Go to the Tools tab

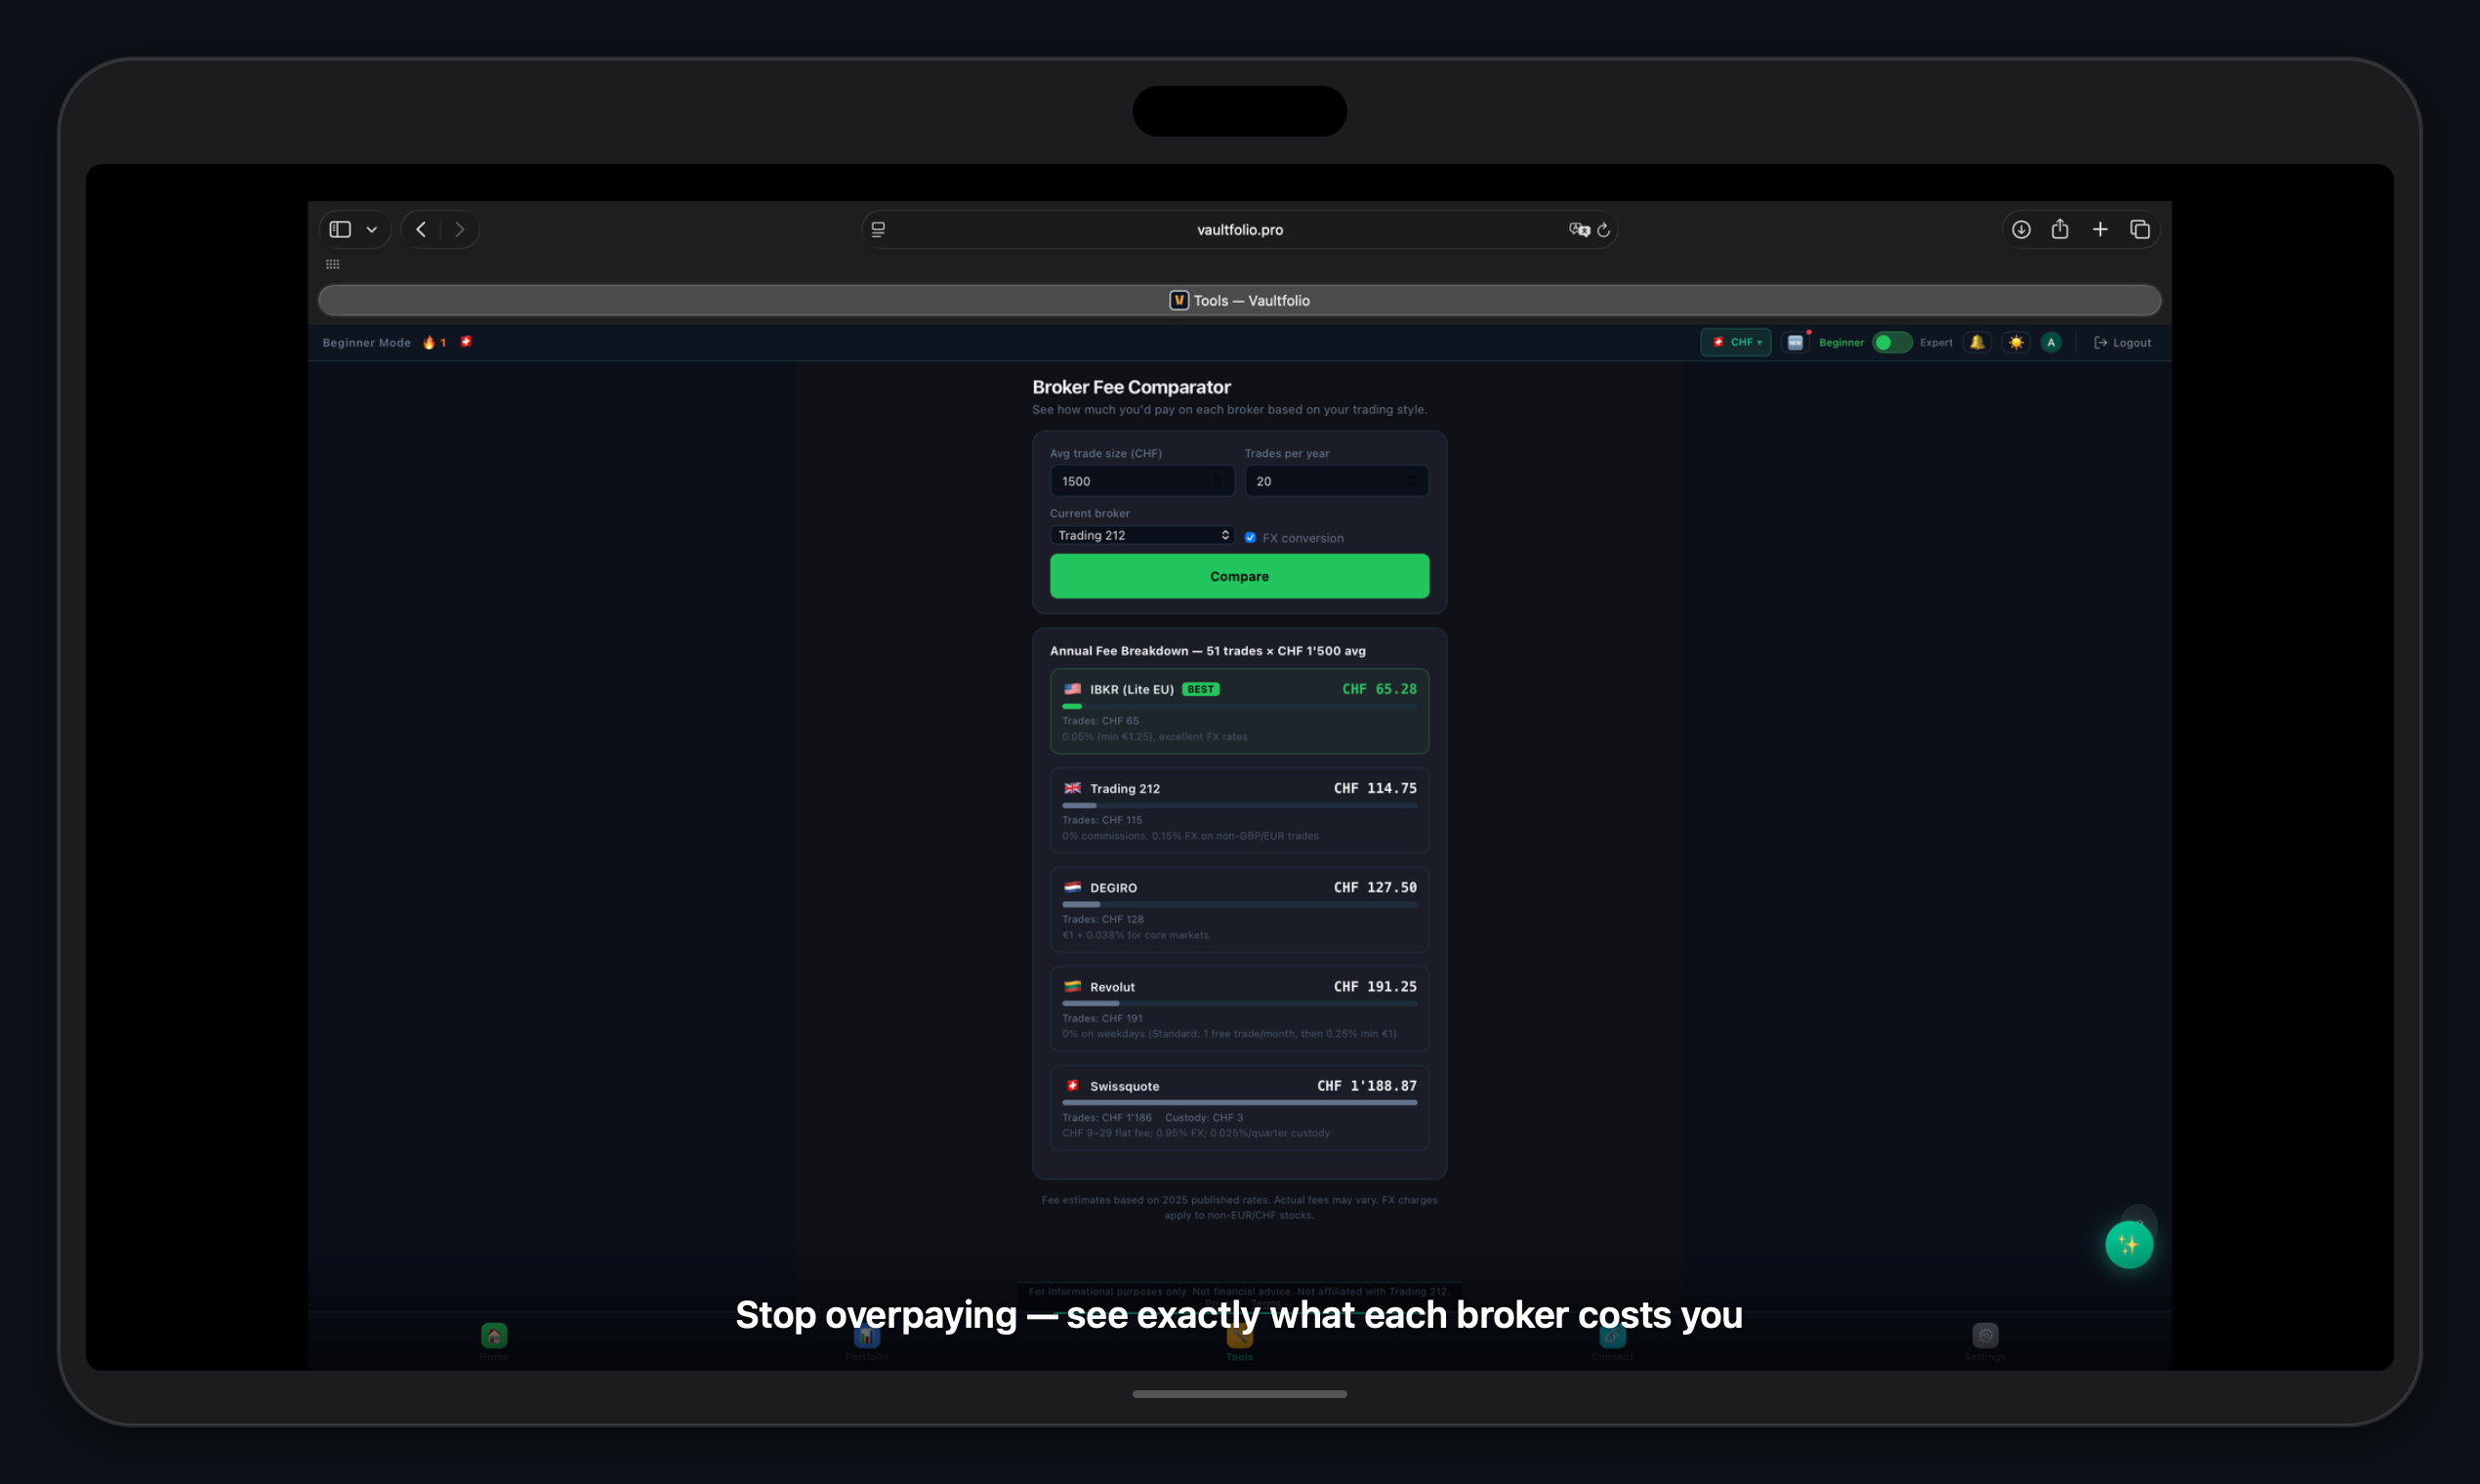tap(1239, 1341)
